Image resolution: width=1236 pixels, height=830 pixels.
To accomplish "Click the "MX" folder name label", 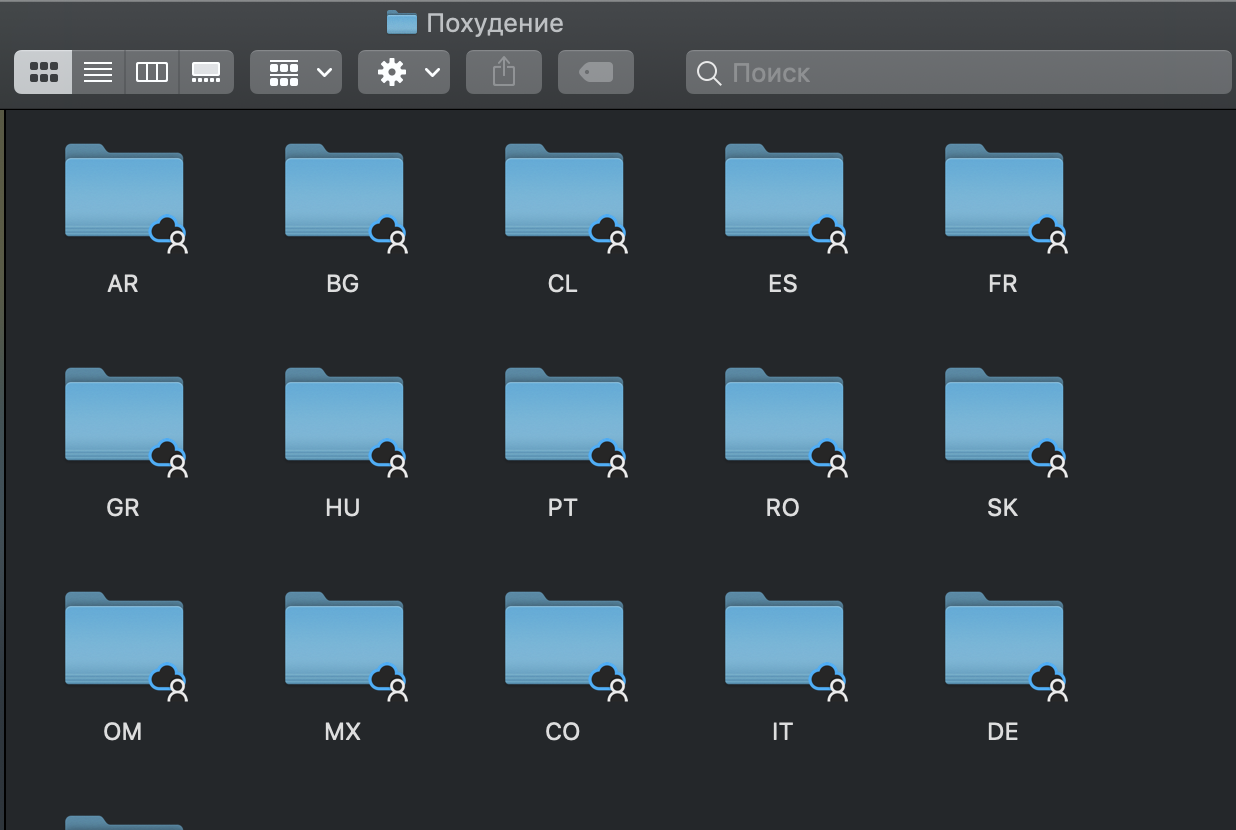I will (343, 732).
